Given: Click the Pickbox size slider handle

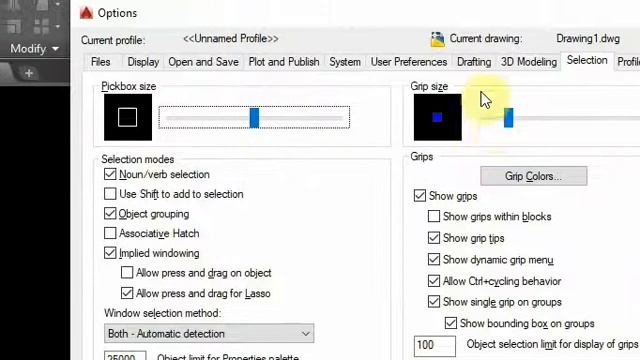Looking at the screenshot, I should pyautogui.click(x=254, y=118).
